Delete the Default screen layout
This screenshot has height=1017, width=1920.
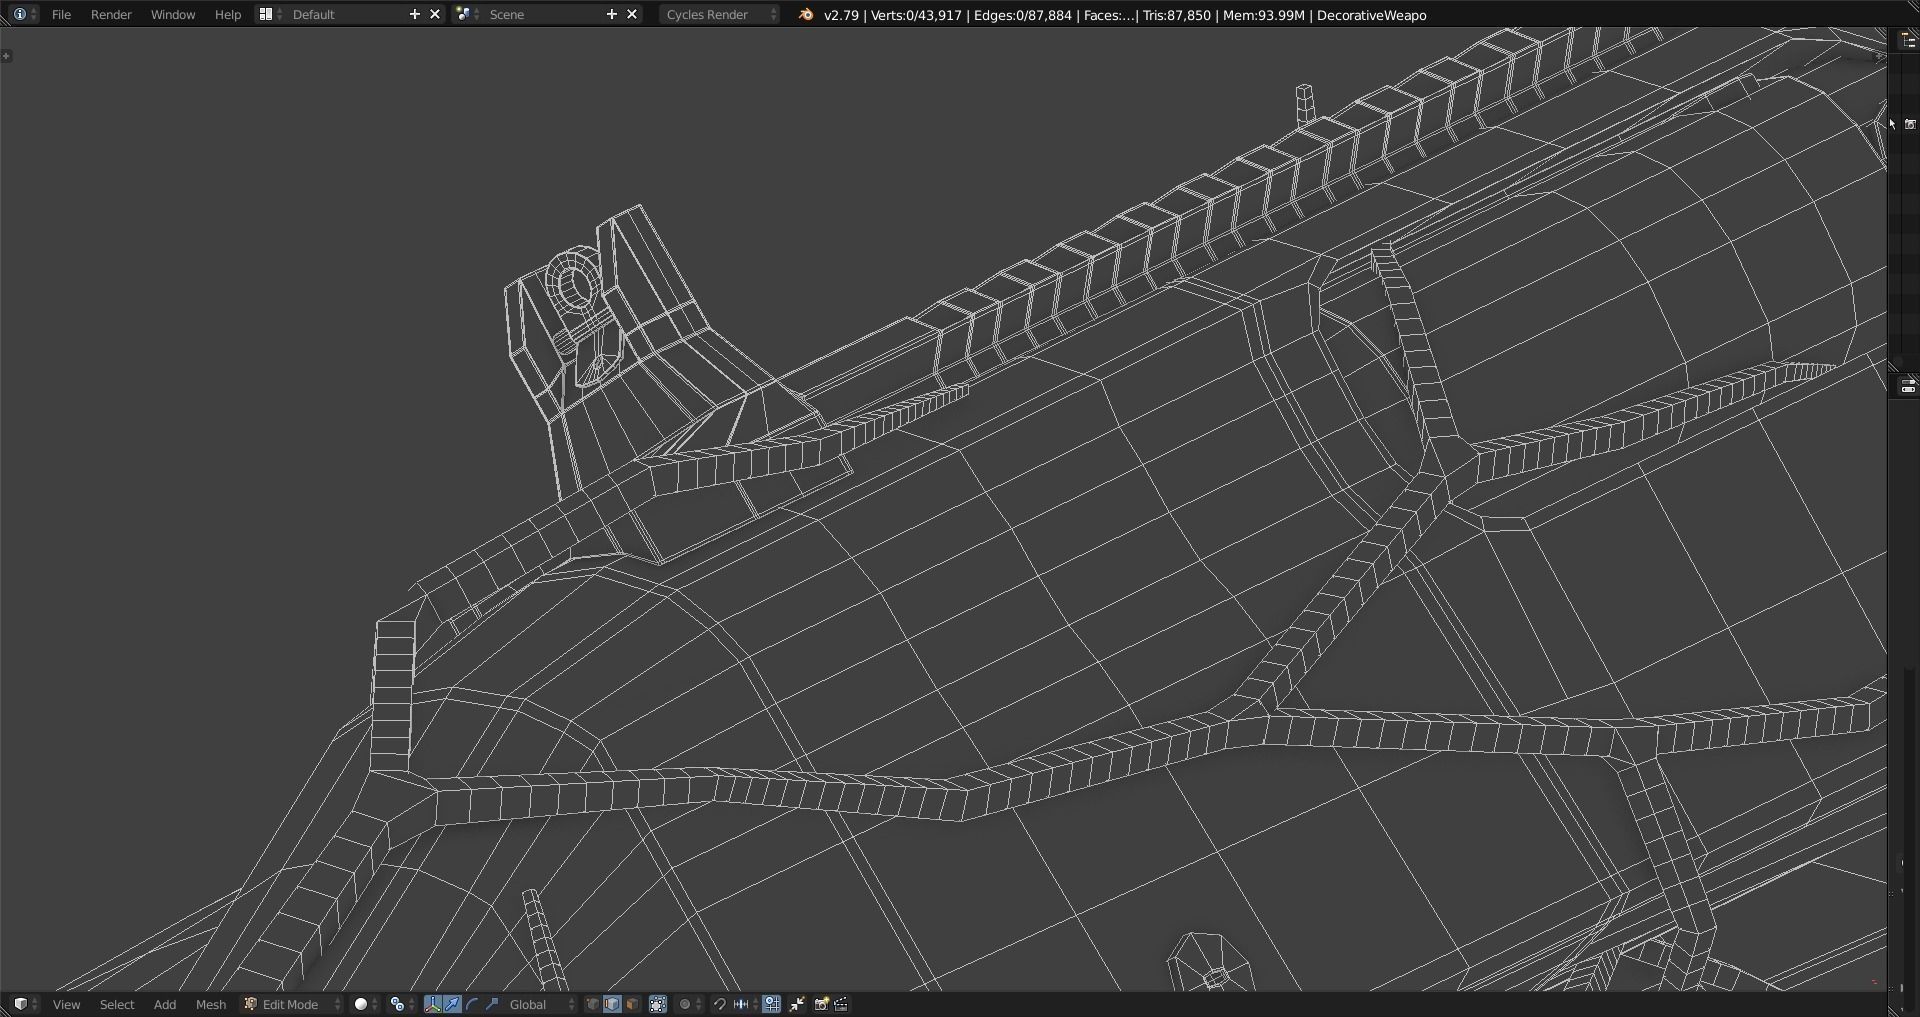click(435, 14)
